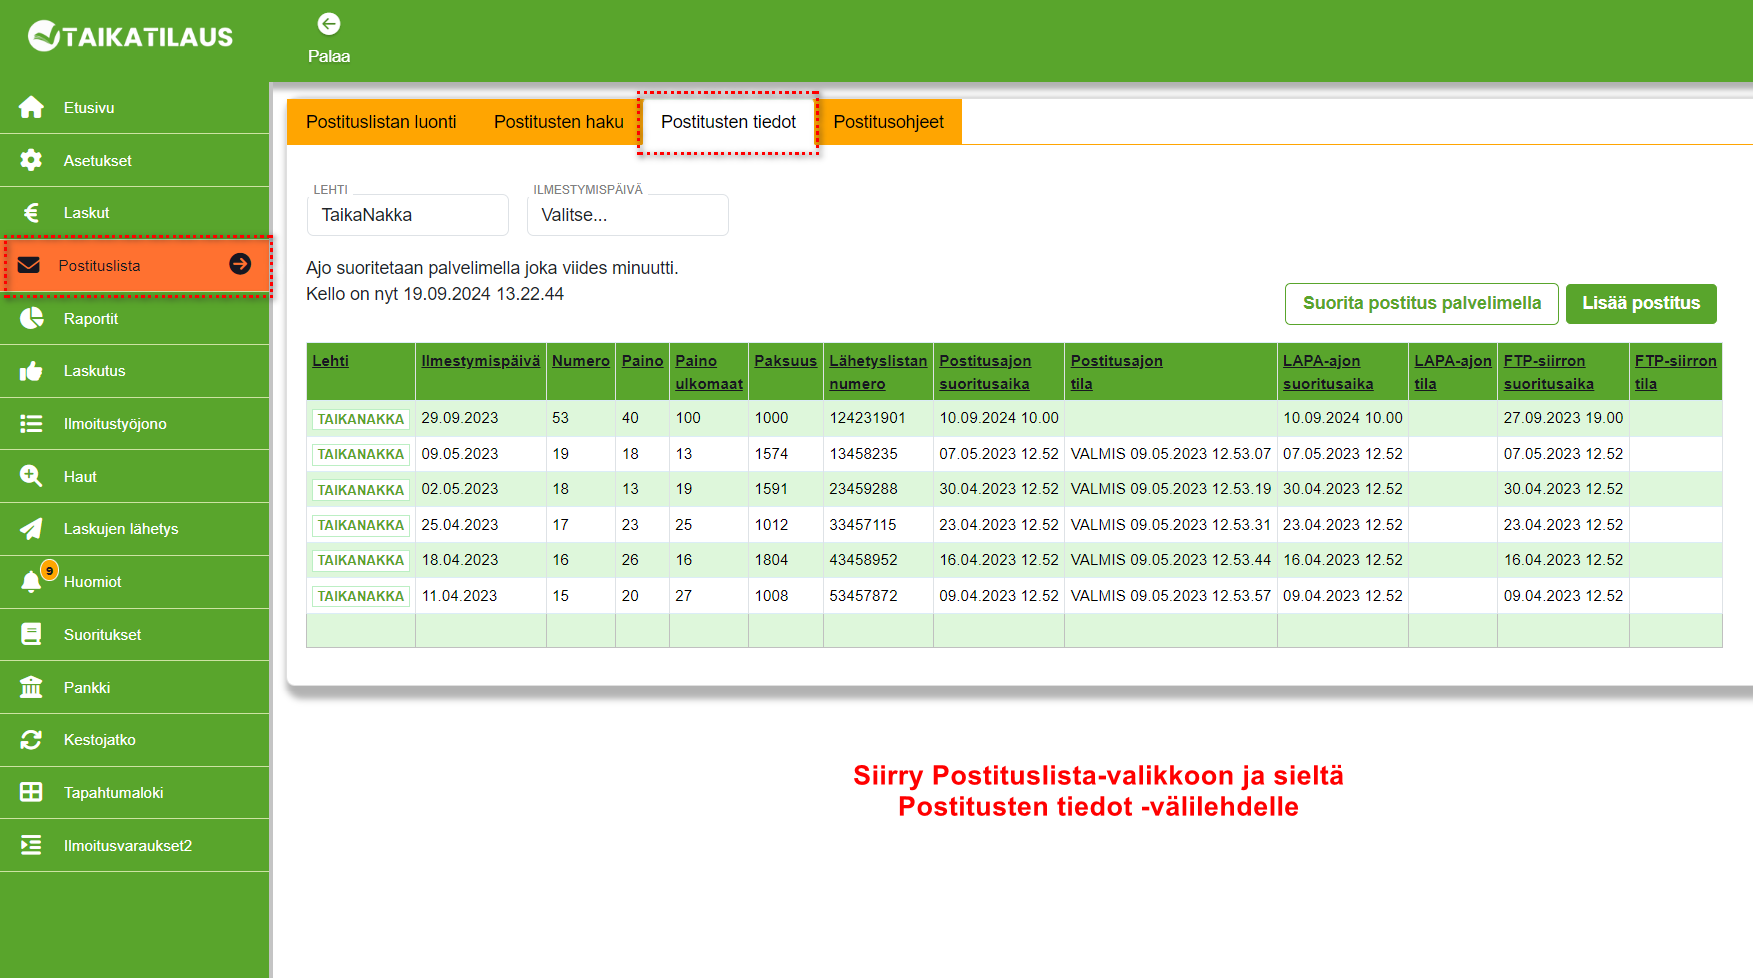Open Asetukset via the gear icon
The height and width of the screenshot is (978, 1753).
(x=31, y=160)
